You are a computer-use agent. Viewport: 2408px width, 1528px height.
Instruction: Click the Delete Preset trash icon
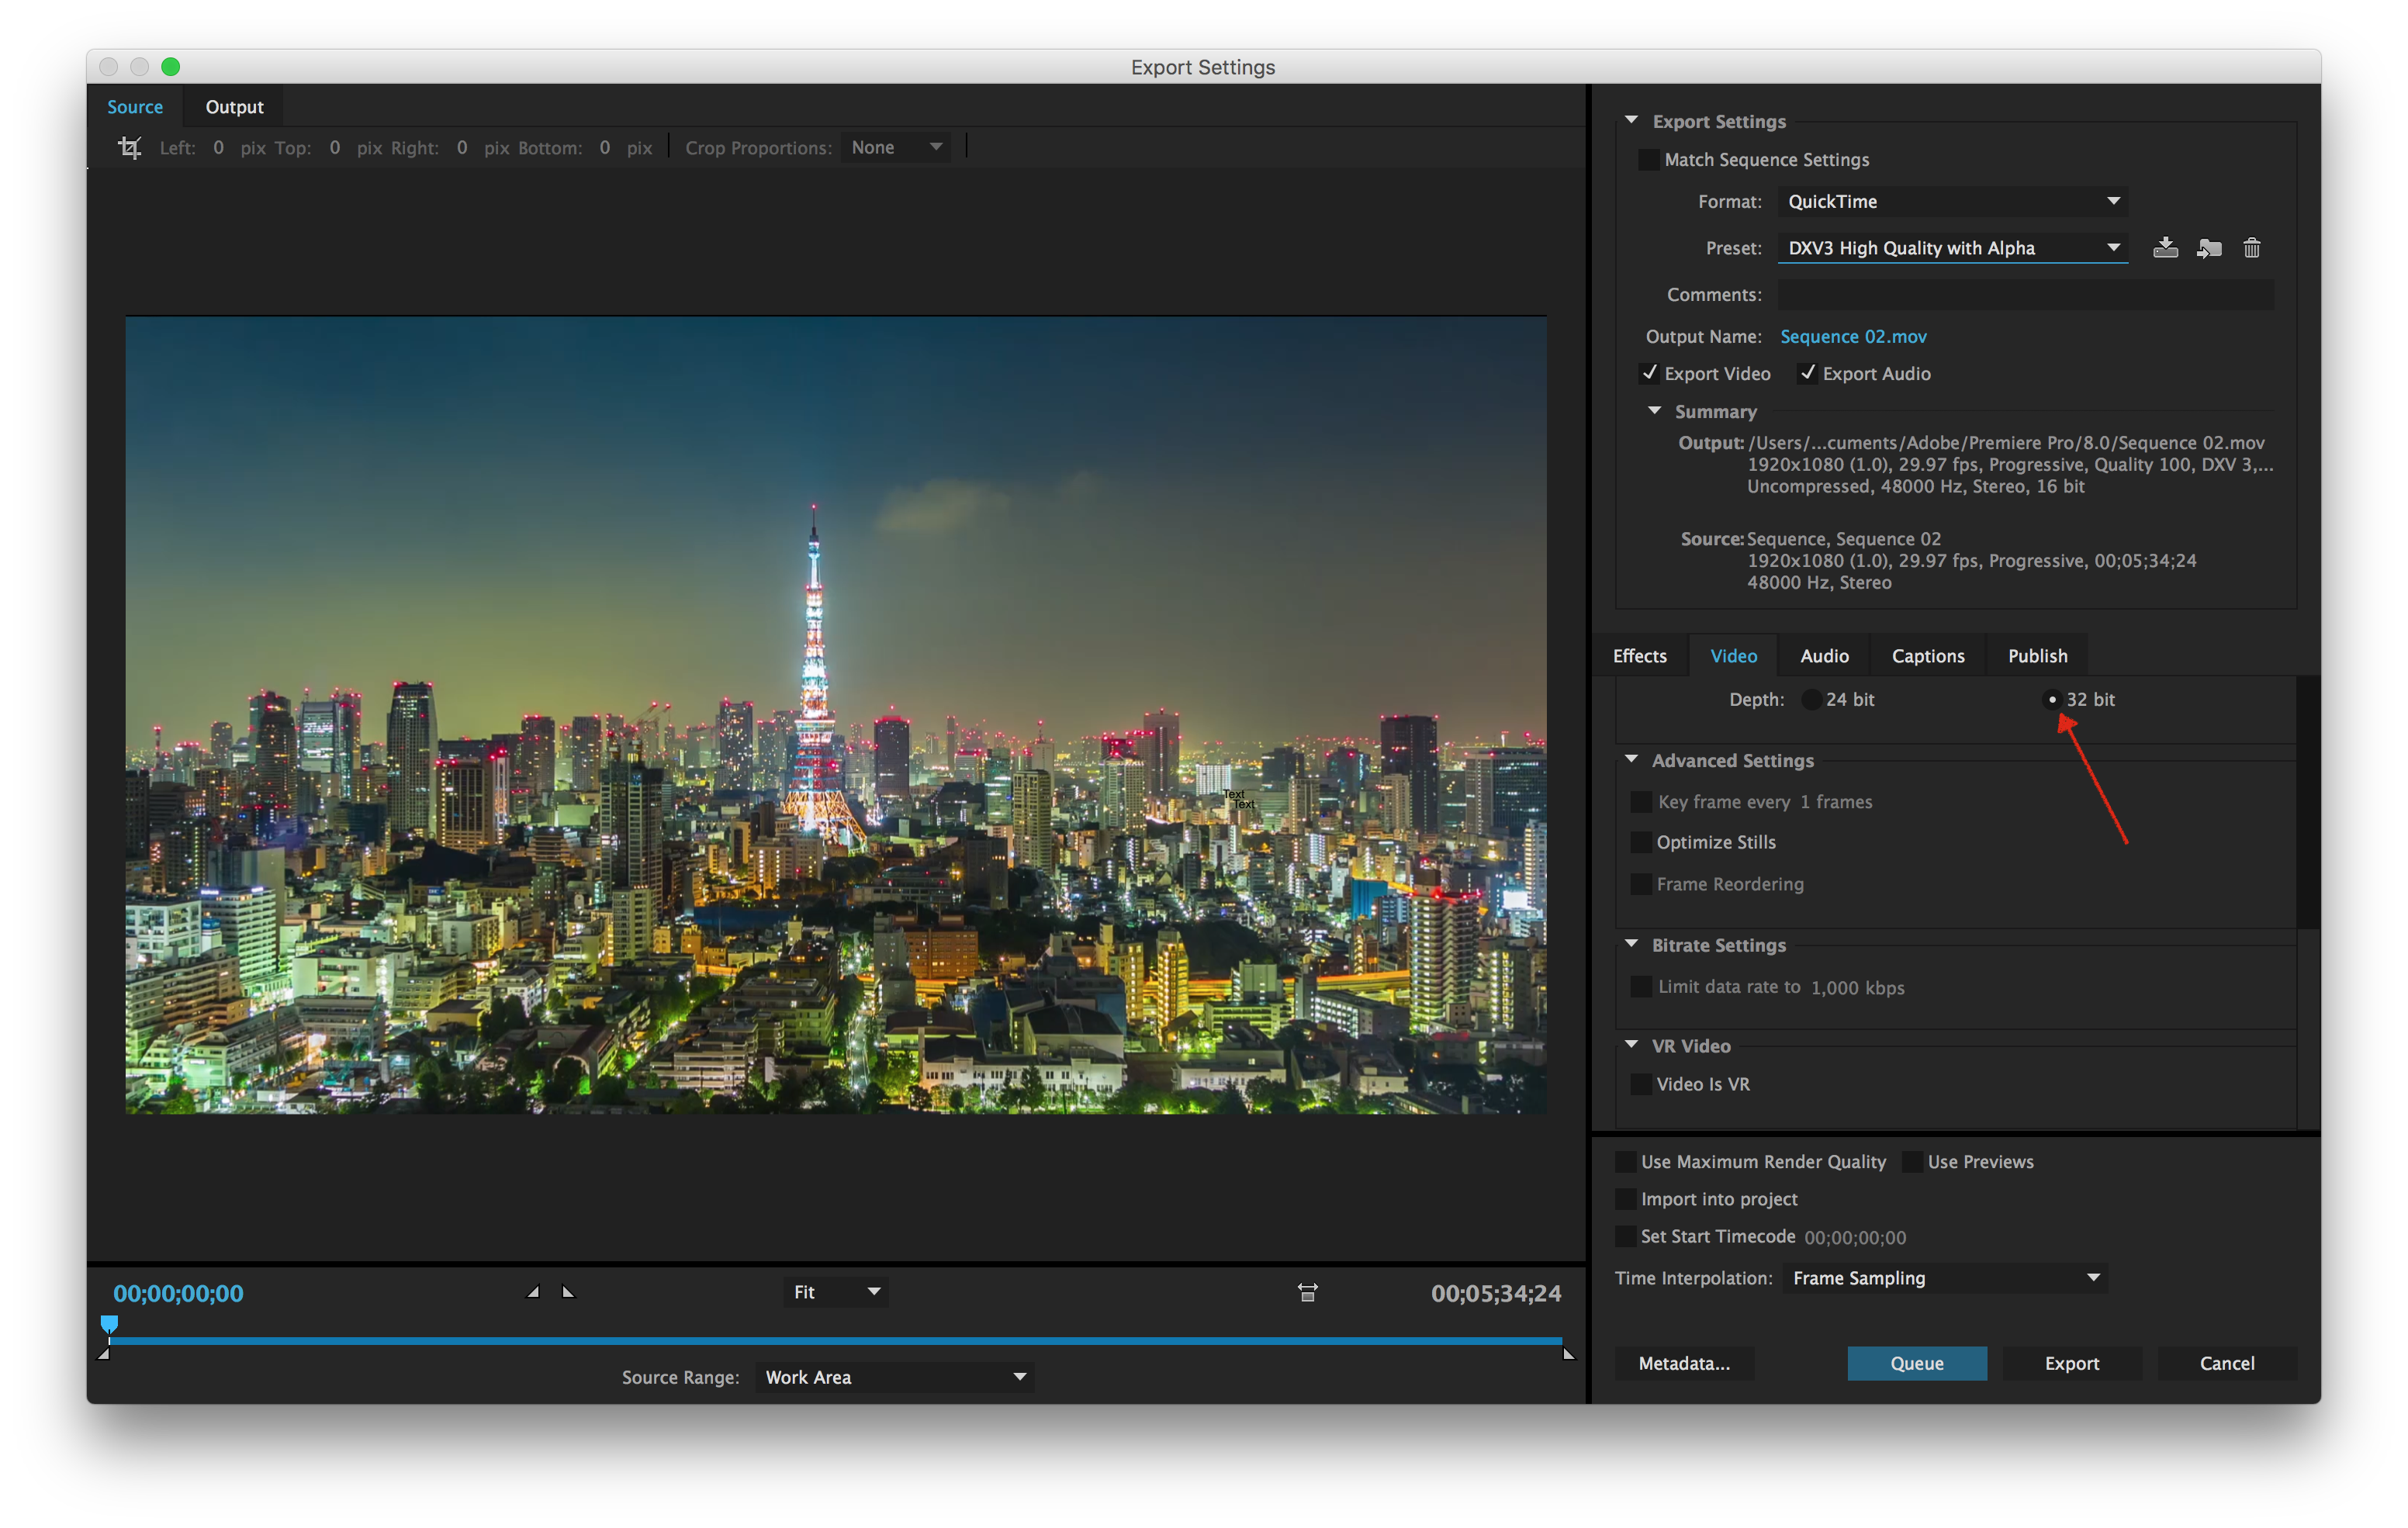2251,247
